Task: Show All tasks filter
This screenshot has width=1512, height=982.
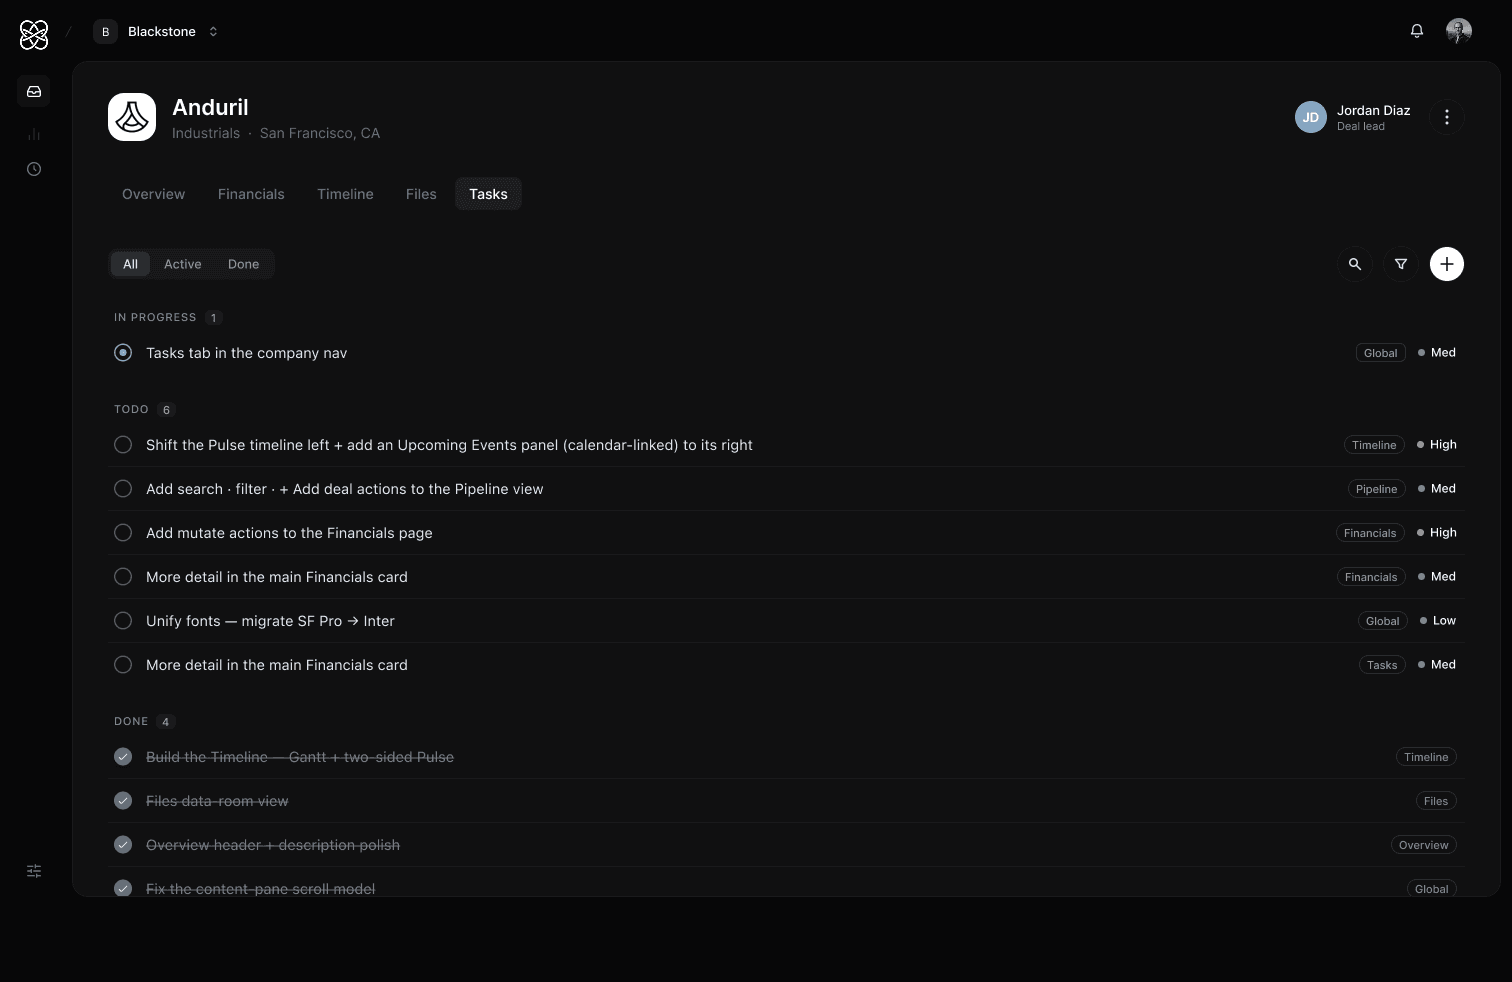Action: pos(130,264)
